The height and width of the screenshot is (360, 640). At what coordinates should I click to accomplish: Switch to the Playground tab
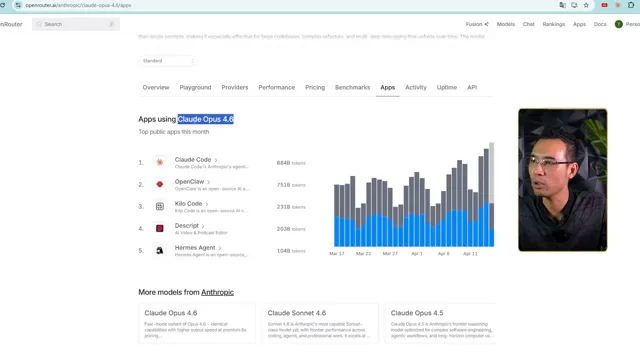196,87
